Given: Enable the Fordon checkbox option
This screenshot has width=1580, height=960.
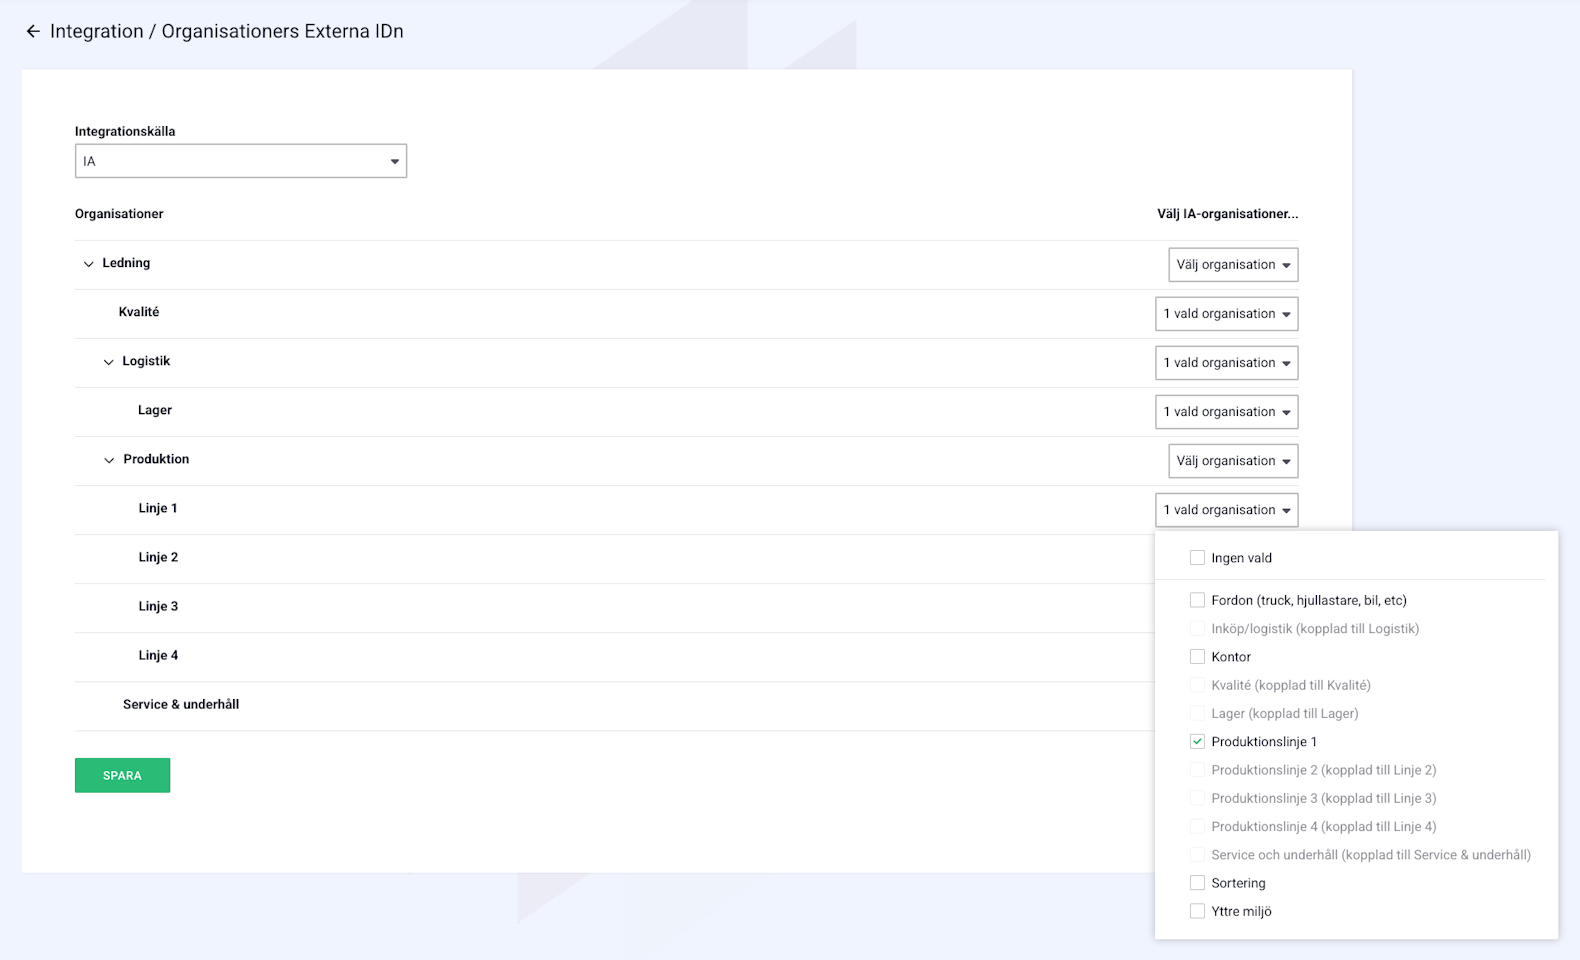Looking at the screenshot, I should pyautogui.click(x=1197, y=600).
